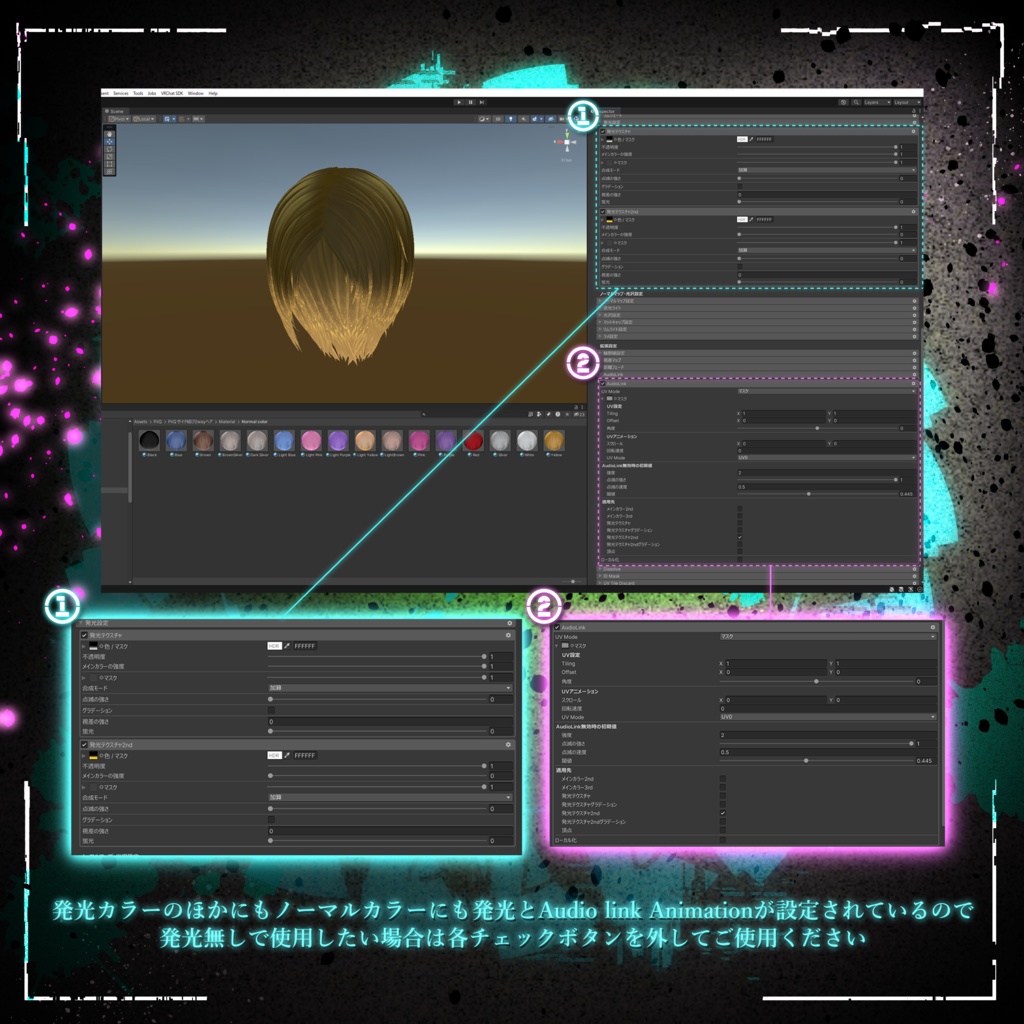Screen dimensions: 1024x1024
Task: Open Material folder in the Project breadcrumb
Action: coord(227,422)
